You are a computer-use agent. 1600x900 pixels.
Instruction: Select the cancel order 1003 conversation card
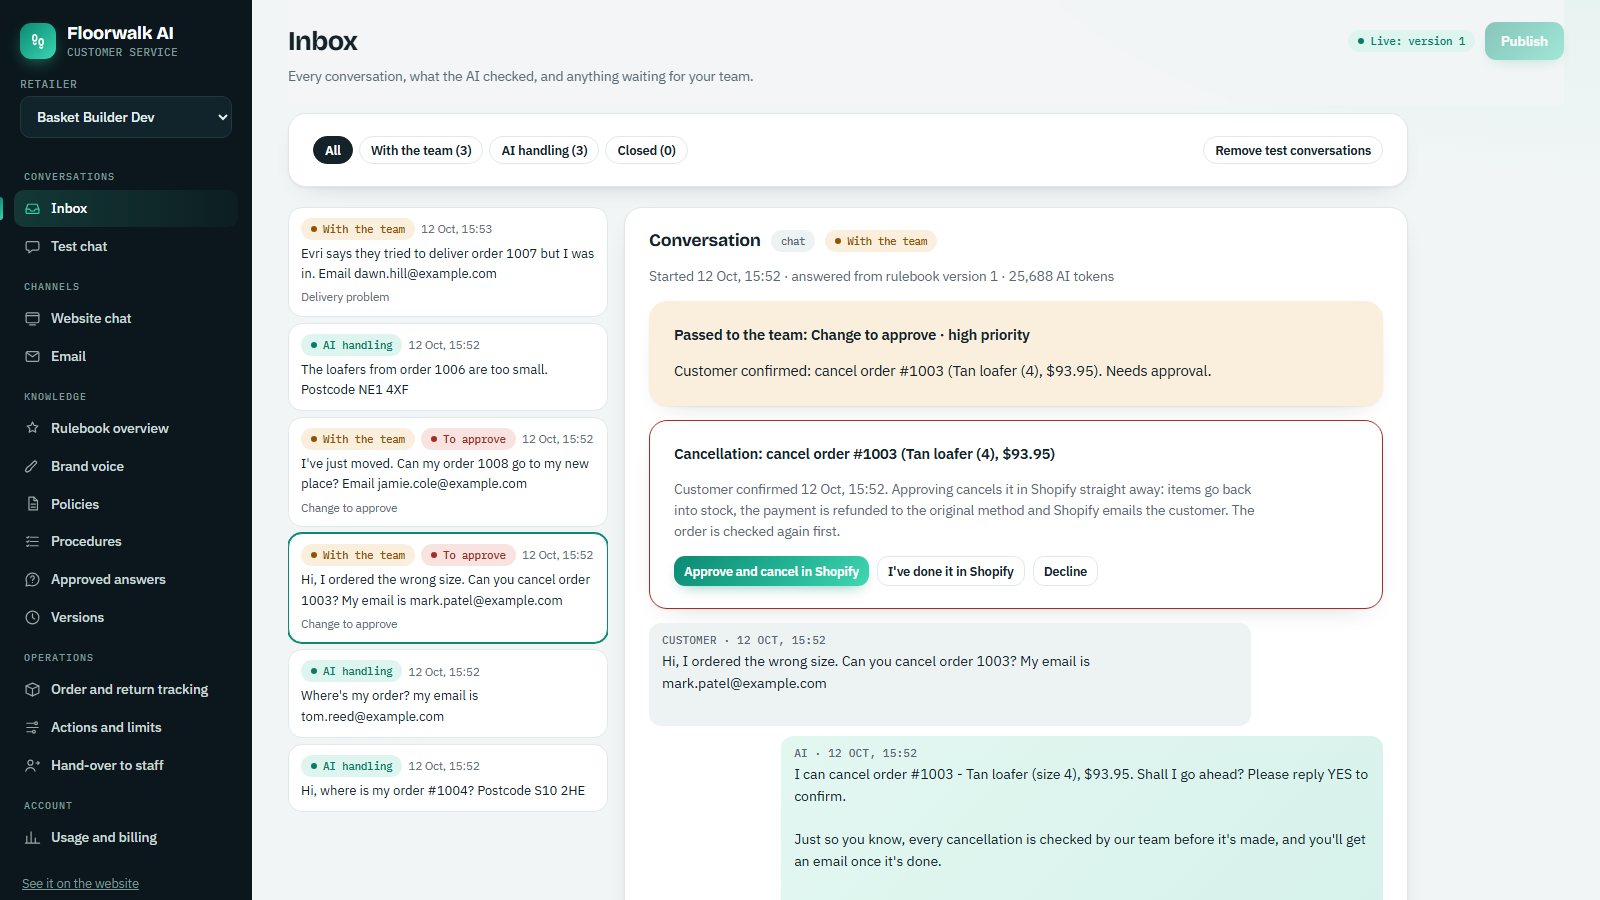448,588
